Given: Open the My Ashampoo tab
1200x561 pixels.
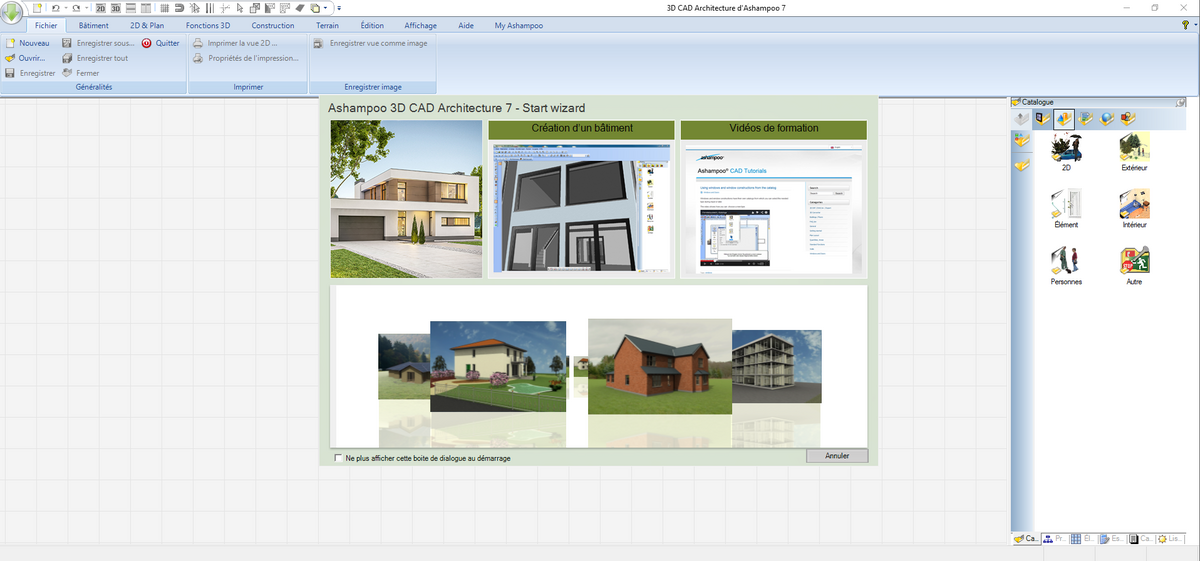Looking at the screenshot, I should [519, 25].
